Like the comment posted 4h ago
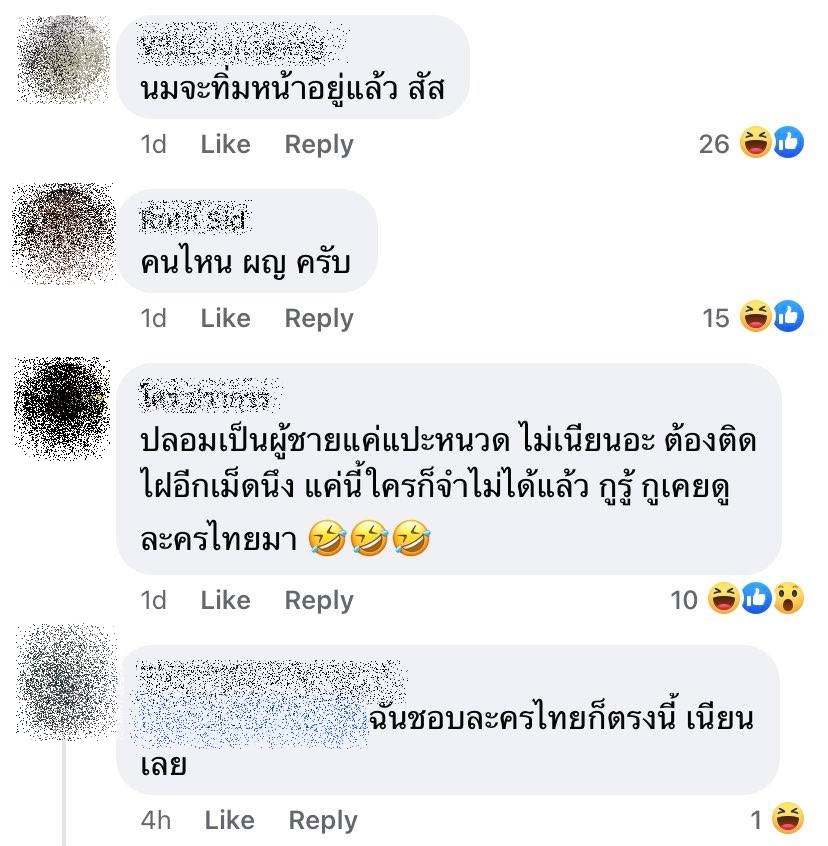Viewport: 828px width, 846px height. [x=229, y=820]
